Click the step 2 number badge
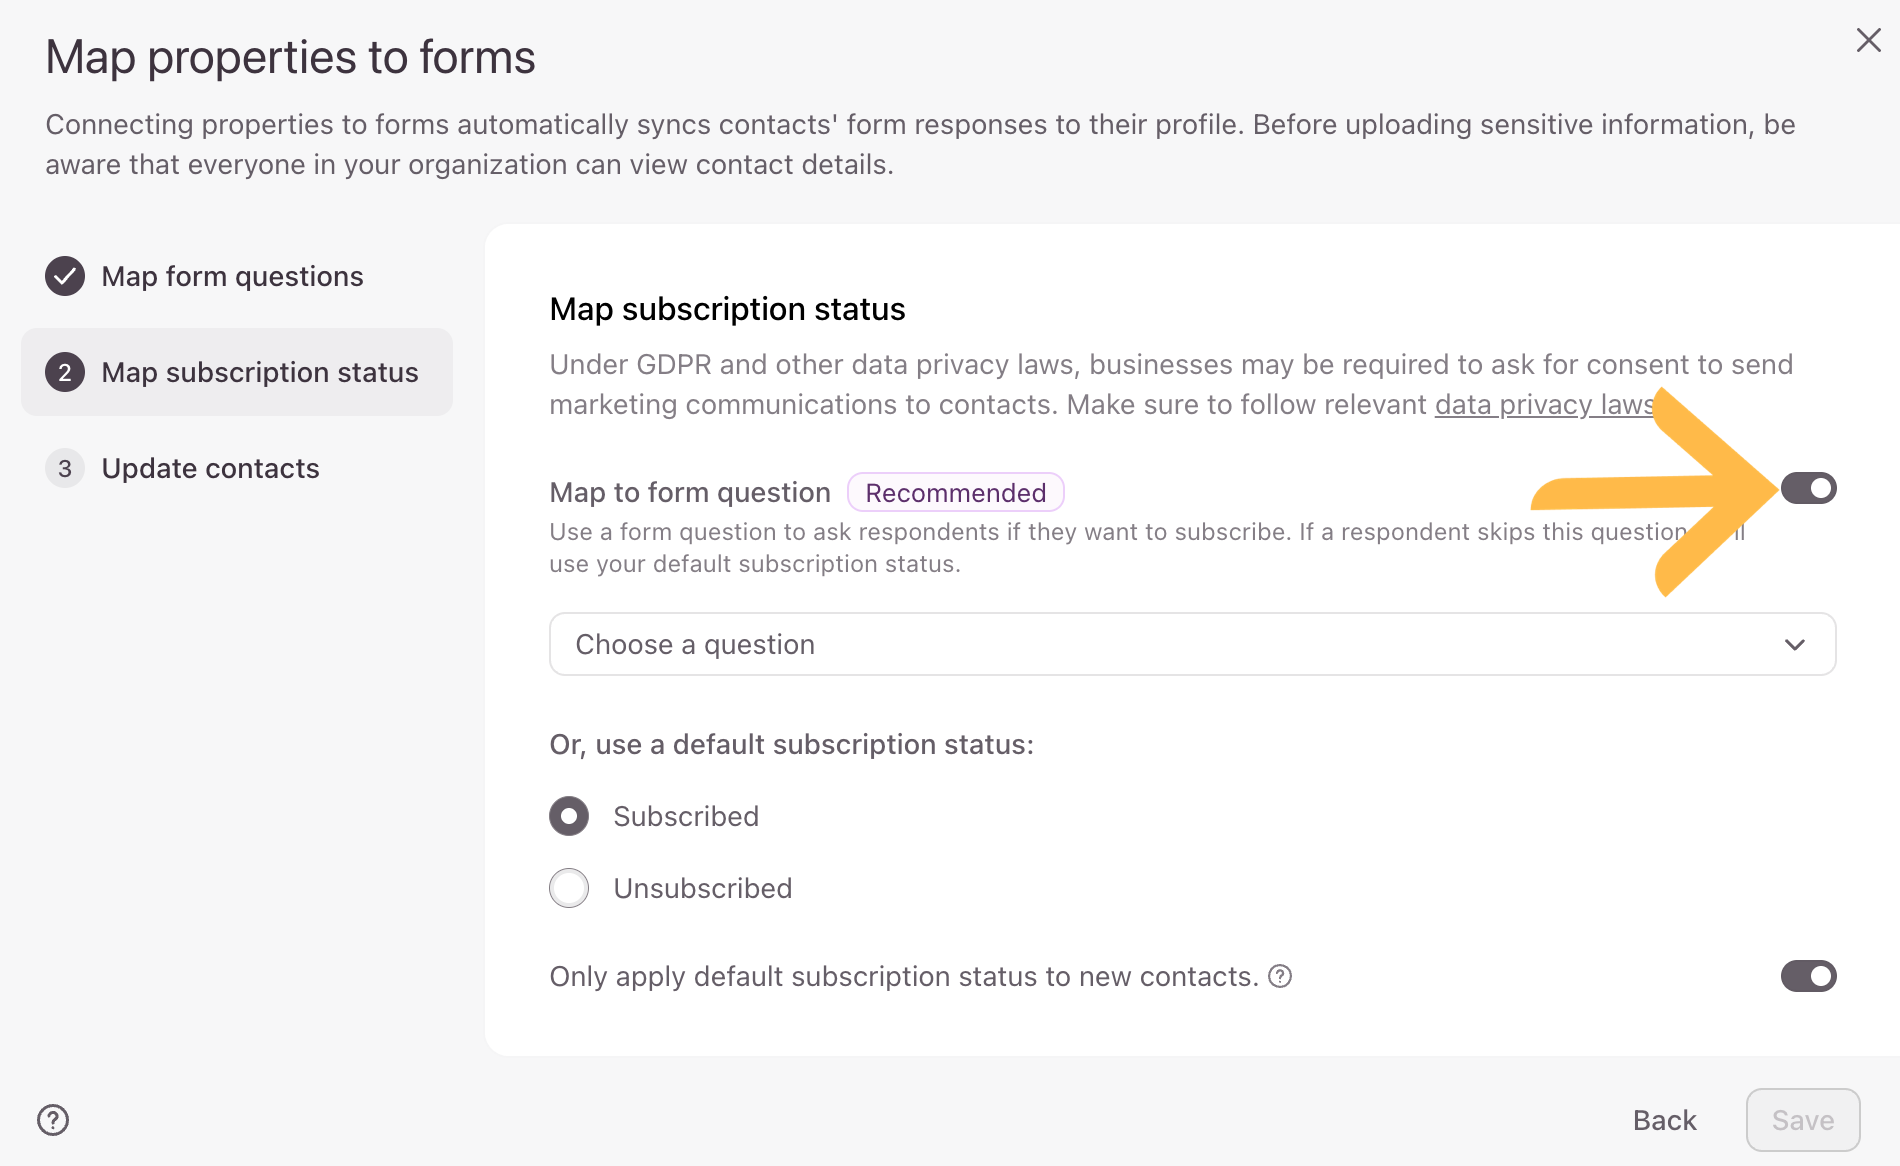This screenshot has width=1900, height=1166. (65, 372)
